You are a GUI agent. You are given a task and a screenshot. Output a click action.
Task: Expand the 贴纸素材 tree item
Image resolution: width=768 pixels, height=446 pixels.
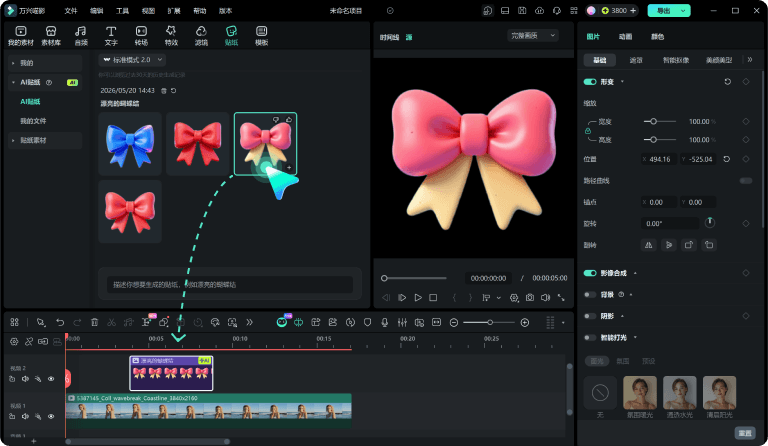pos(13,141)
